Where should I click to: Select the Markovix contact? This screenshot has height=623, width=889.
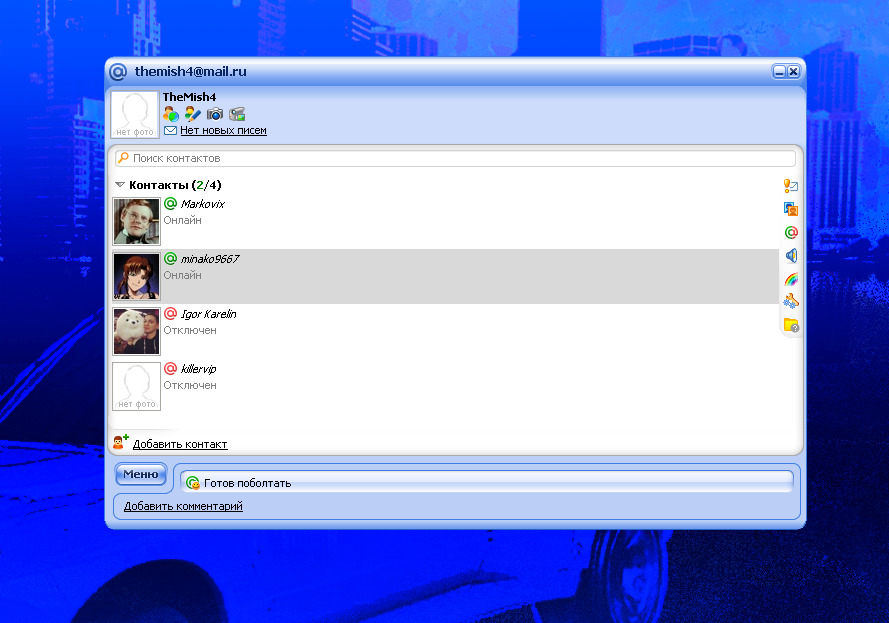click(x=445, y=221)
